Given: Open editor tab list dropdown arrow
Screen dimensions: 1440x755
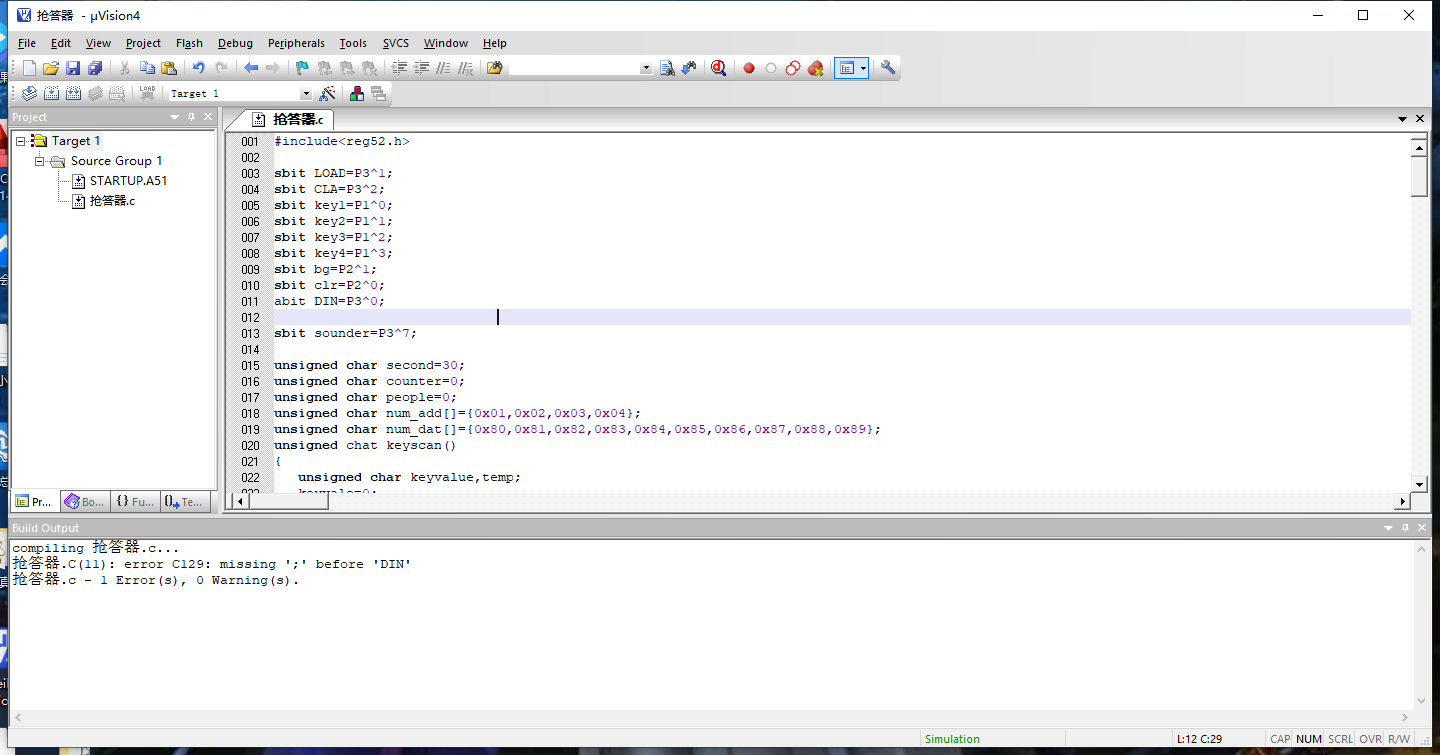Looking at the screenshot, I should coord(1403,118).
